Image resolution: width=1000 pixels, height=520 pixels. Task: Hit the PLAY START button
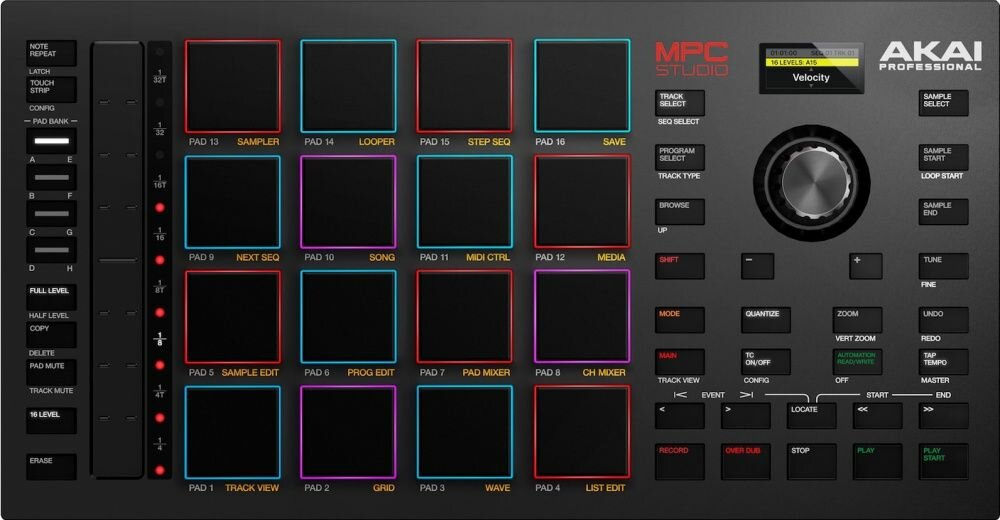click(x=943, y=461)
